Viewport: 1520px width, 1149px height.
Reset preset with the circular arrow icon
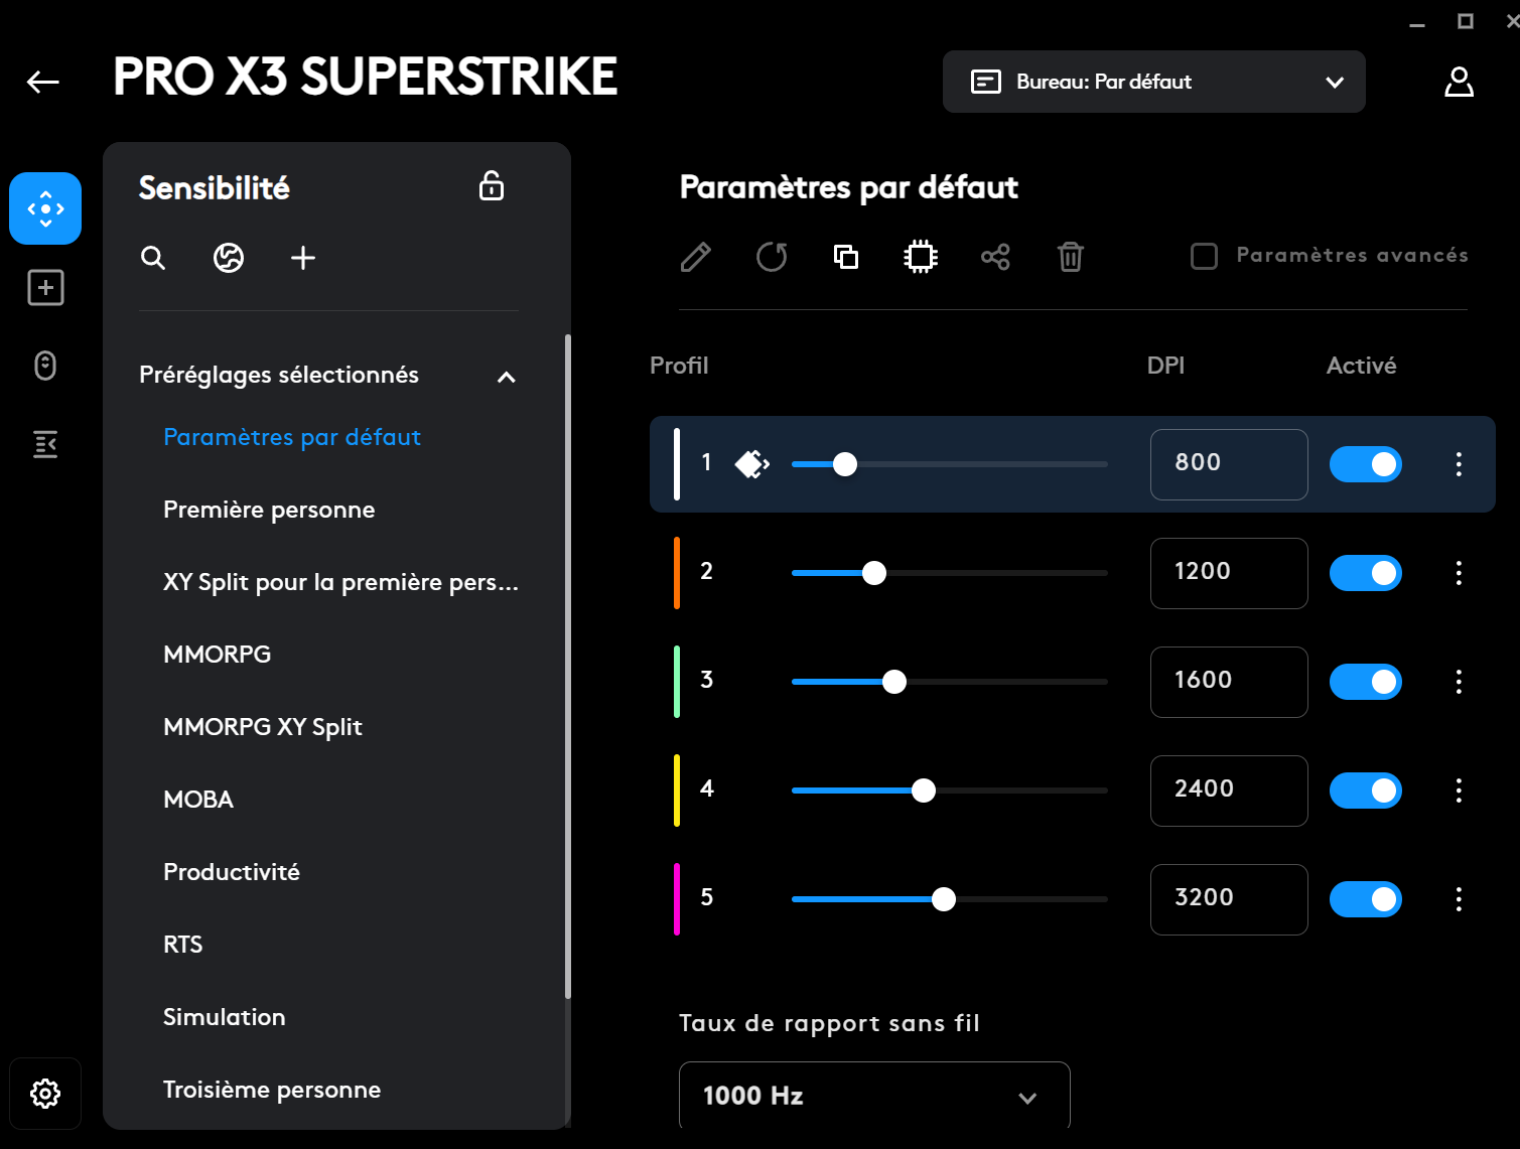(x=771, y=257)
